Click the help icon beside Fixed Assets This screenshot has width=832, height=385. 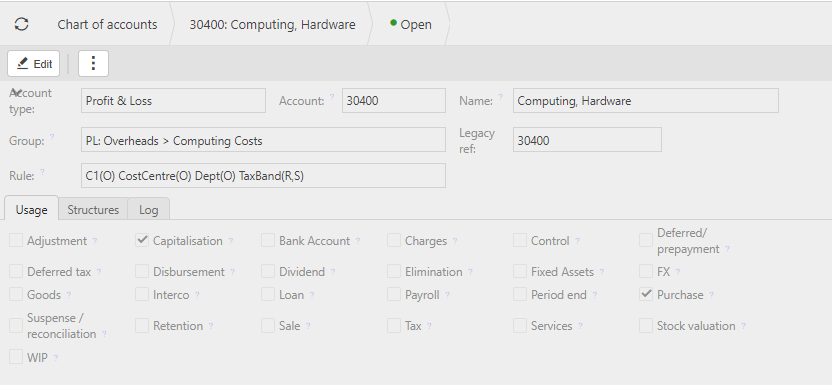coord(602,272)
